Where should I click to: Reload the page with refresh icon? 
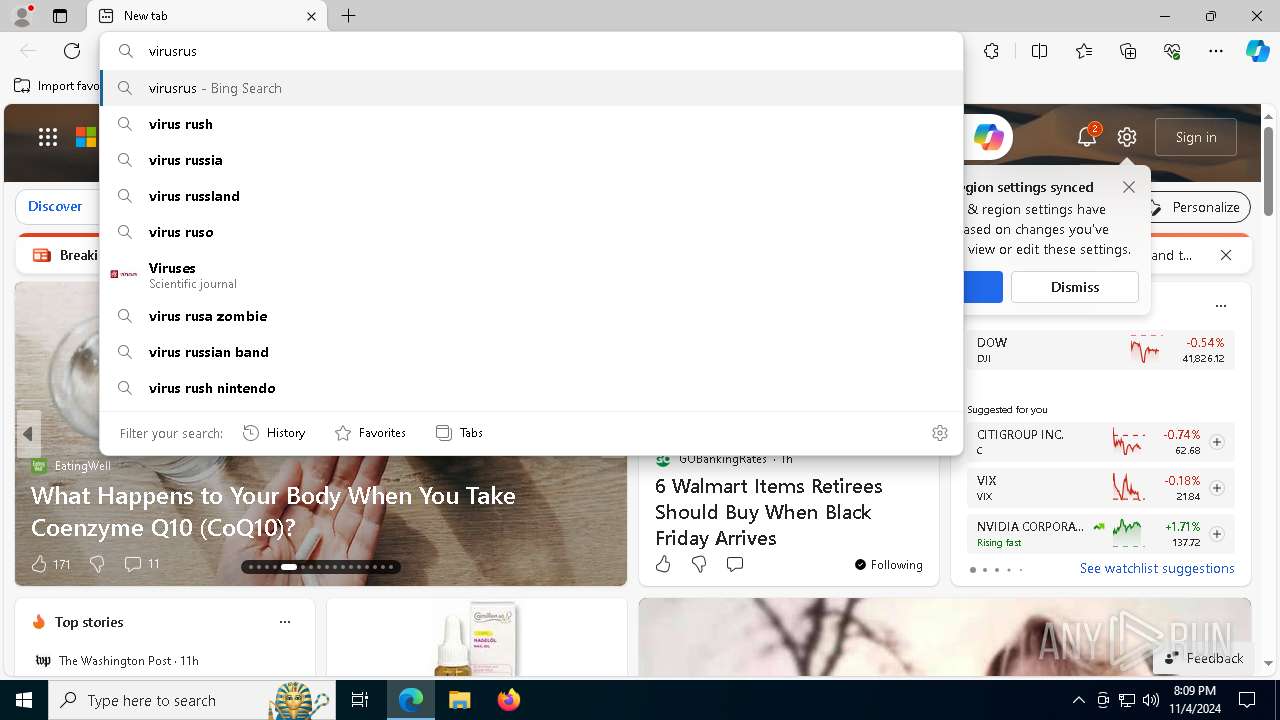click(x=72, y=51)
